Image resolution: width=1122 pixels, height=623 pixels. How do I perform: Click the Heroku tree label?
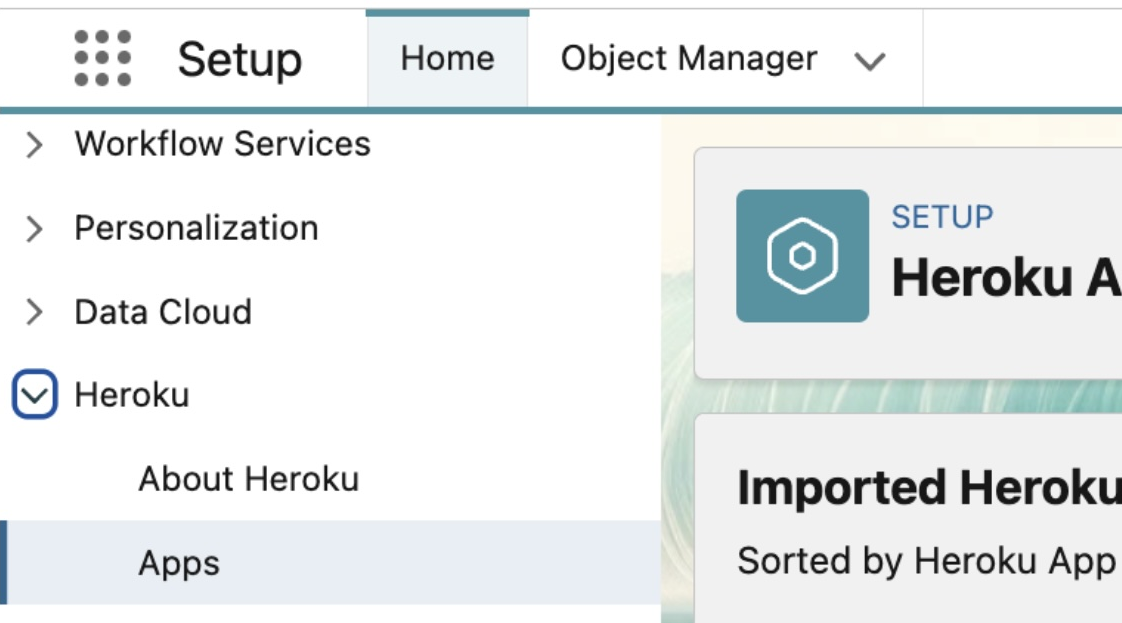132,395
